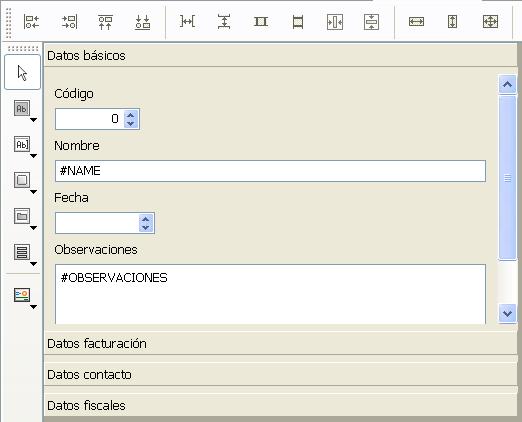Select the button control tool
The height and width of the screenshot is (422, 522).
(22, 180)
